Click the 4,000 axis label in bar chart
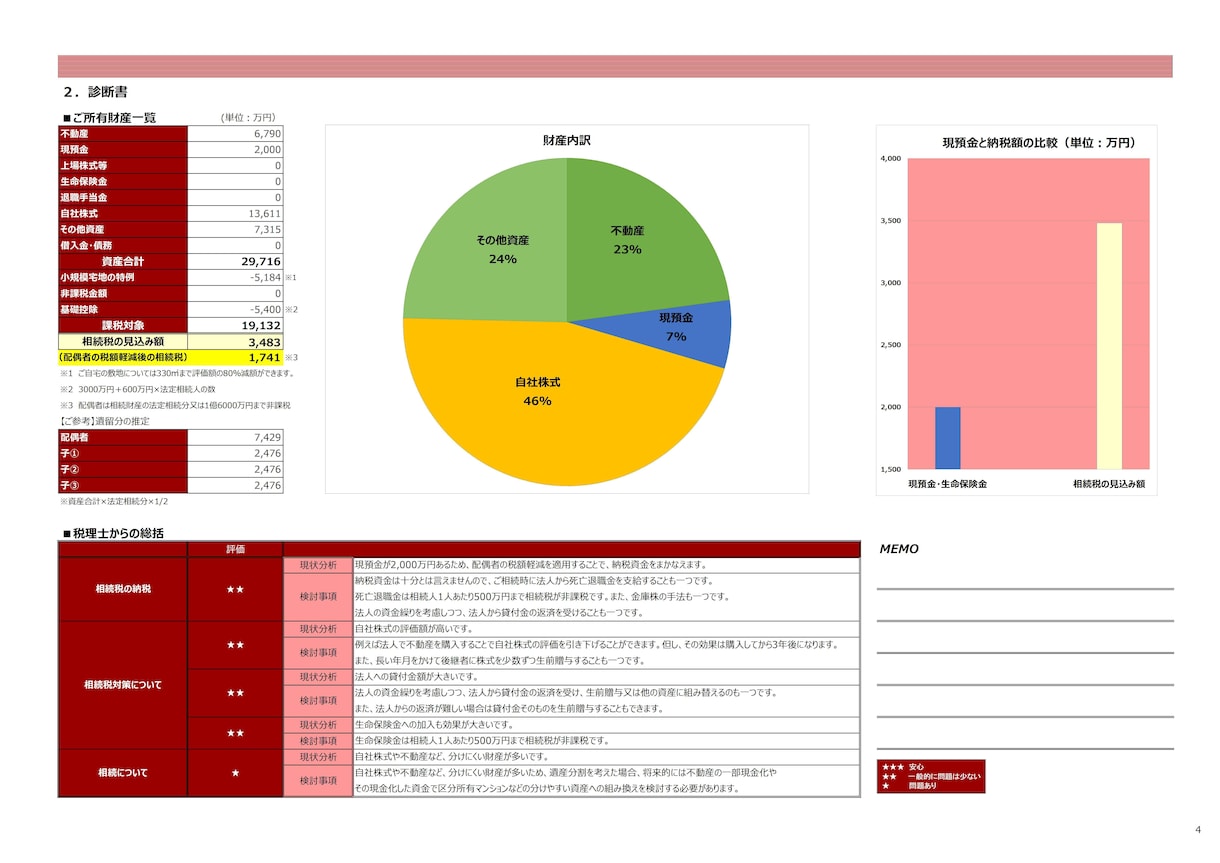 [x=891, y=159]
